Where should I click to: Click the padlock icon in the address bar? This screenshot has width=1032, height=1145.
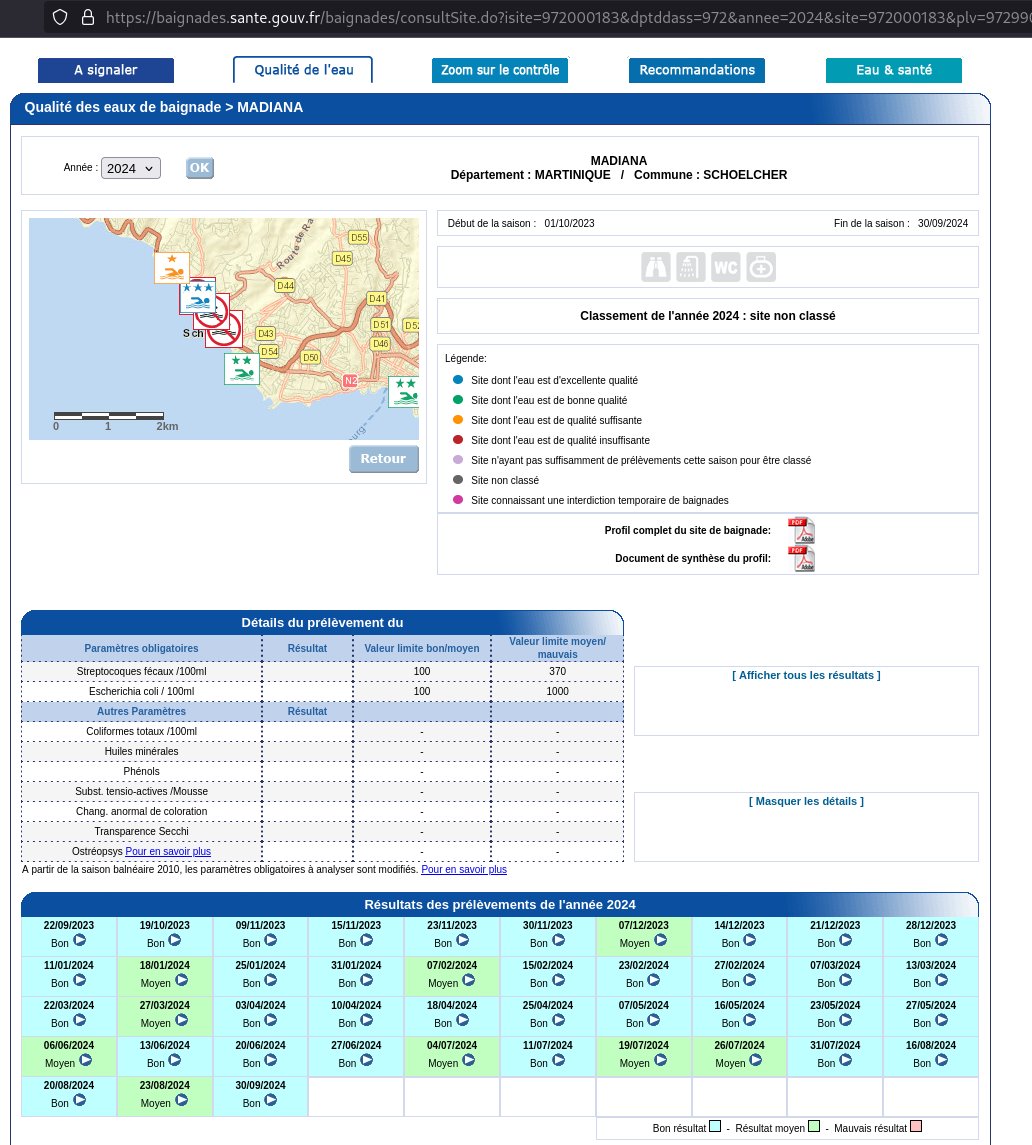click(88, 18)
